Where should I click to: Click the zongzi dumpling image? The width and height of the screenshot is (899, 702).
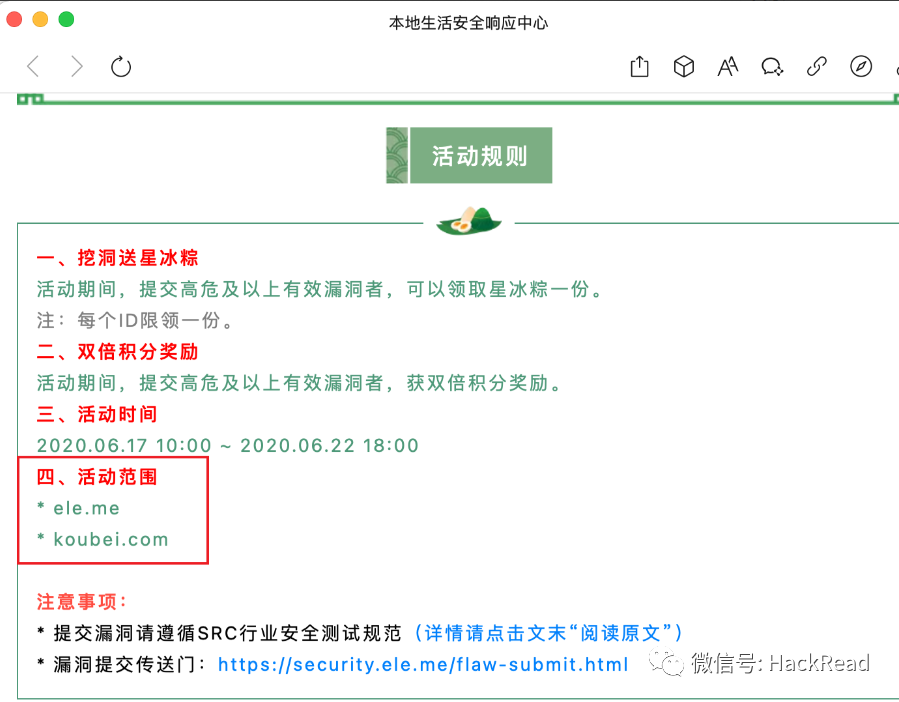tap(469, 221)
